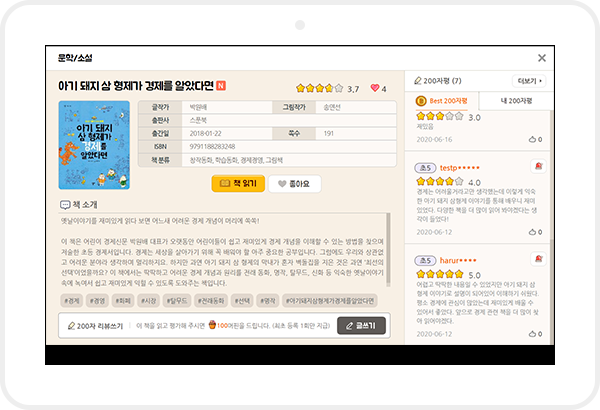Click the acorn reward icon
The height and width of the screenshot is (410, 600).
tap(212, 325)
